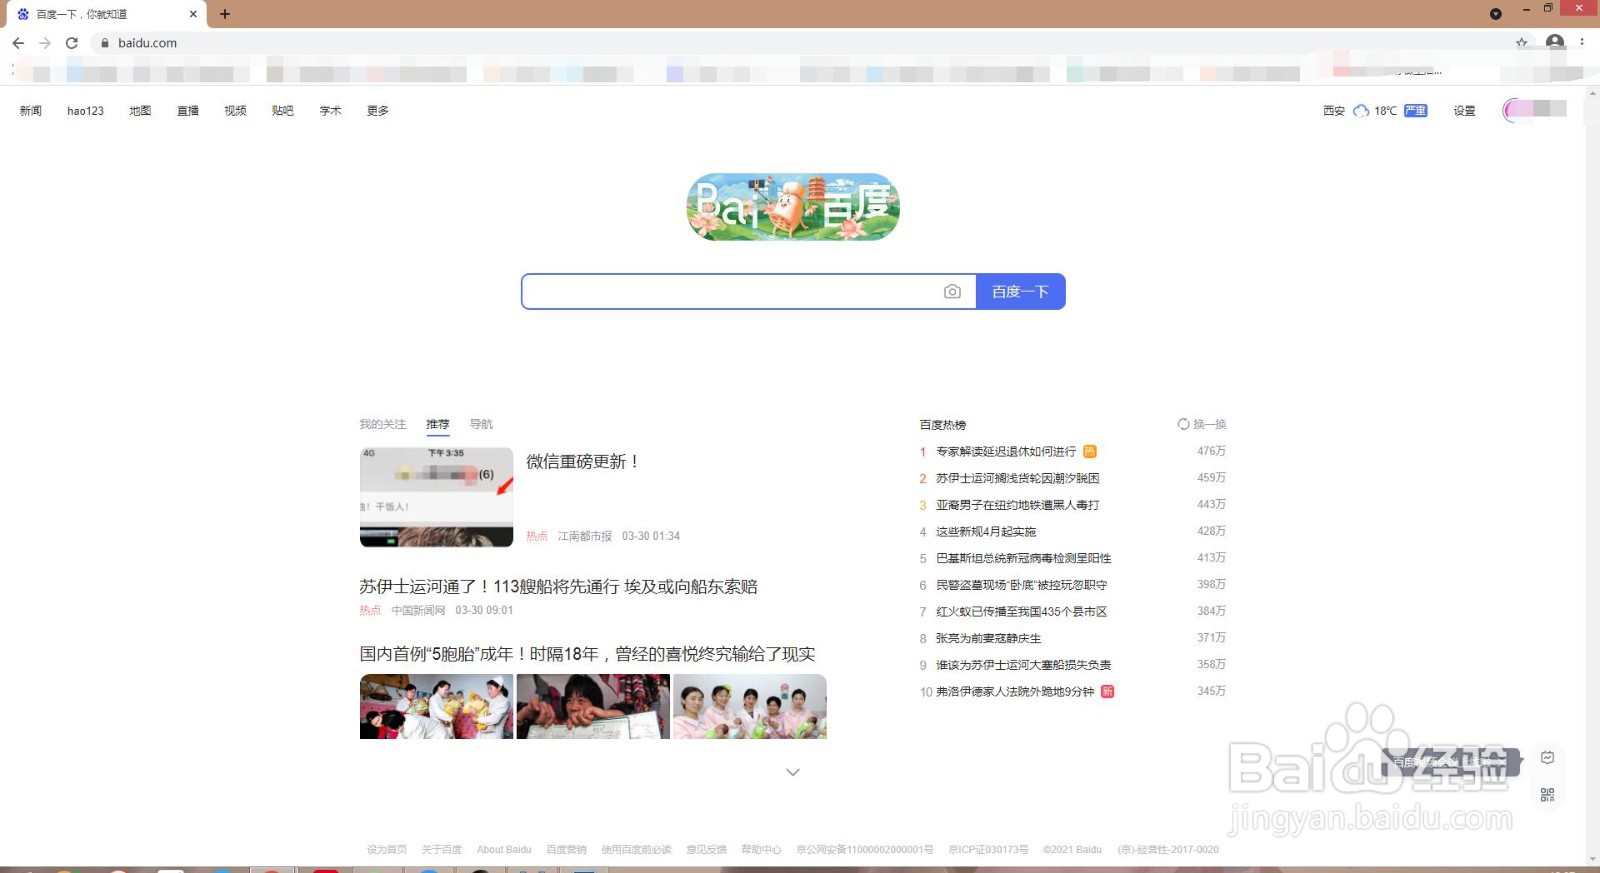The height and width of the screenshot is (873, 1600).
Task: Click the 严重 air quality badge
Action: tap(1416, 111)
